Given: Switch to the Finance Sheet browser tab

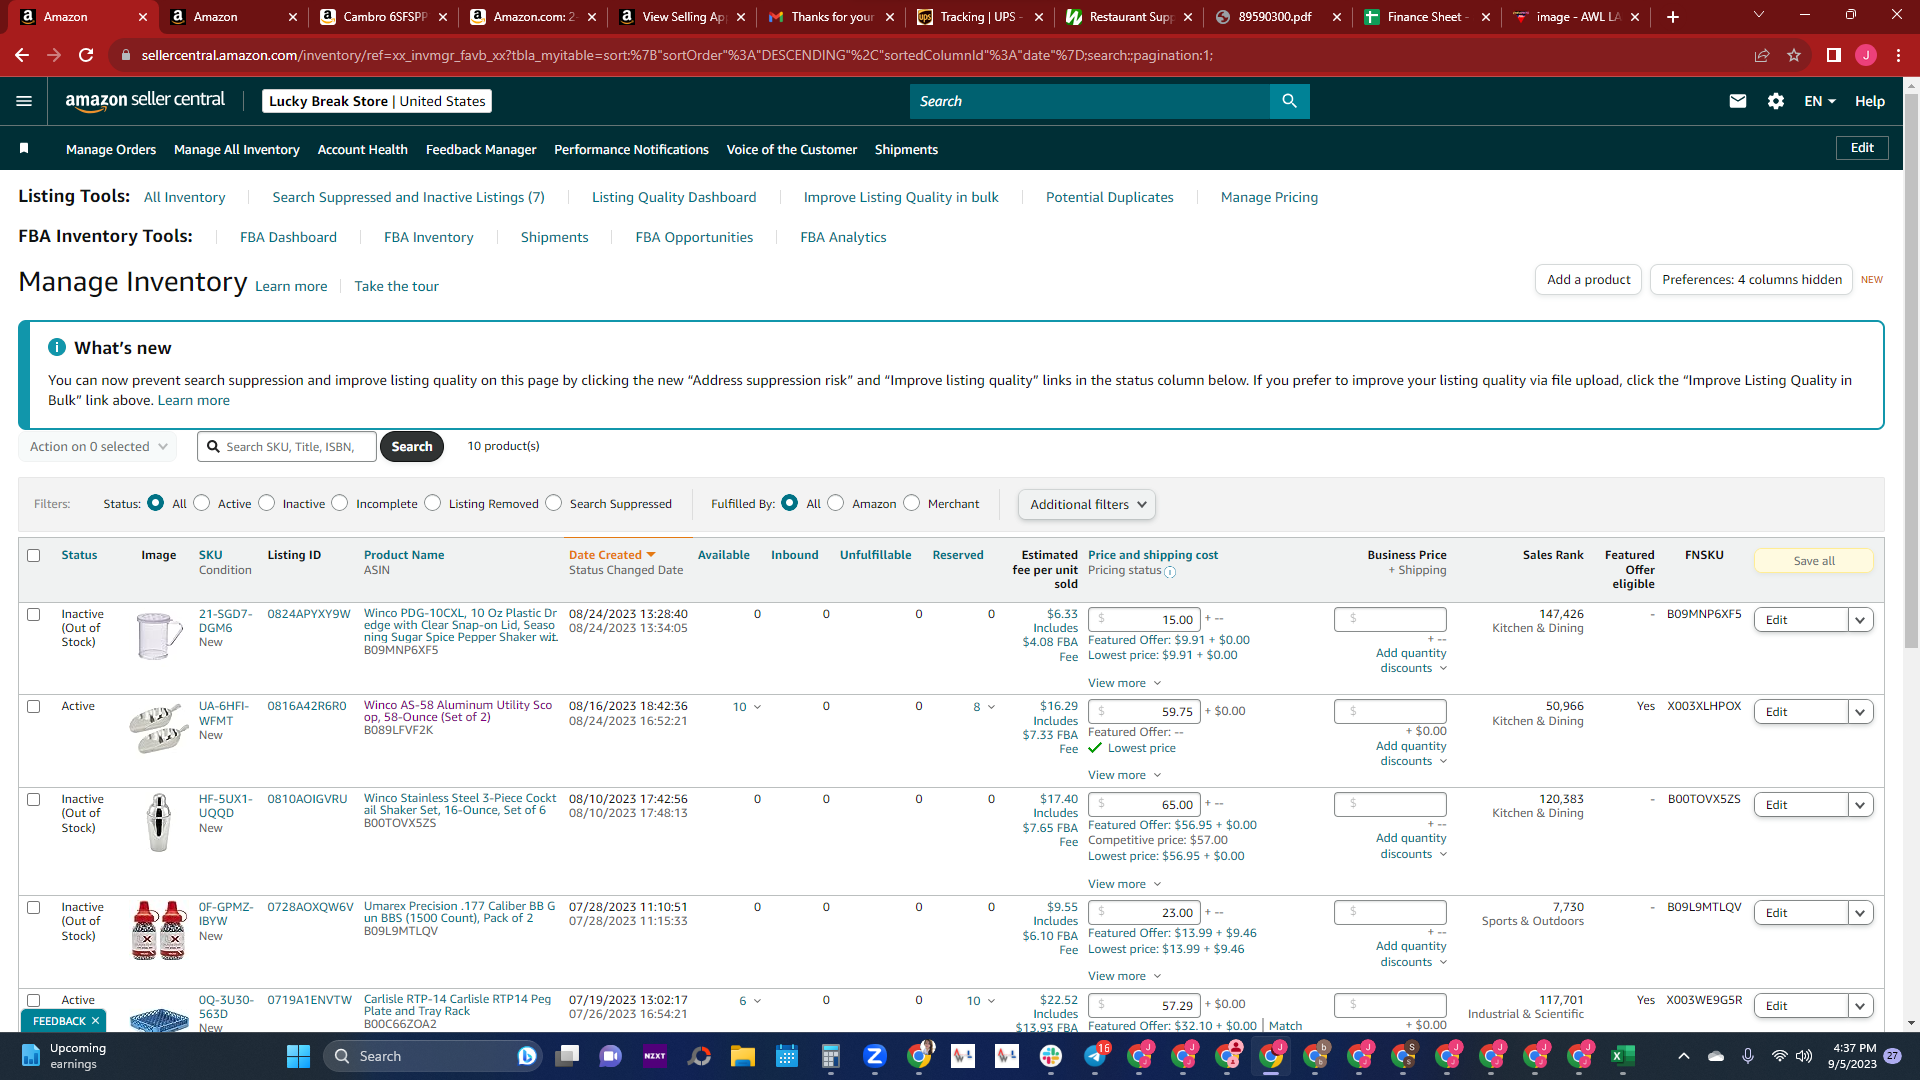Looking at the screenshot, I should pyautogui.click(x=1425, y=17).
